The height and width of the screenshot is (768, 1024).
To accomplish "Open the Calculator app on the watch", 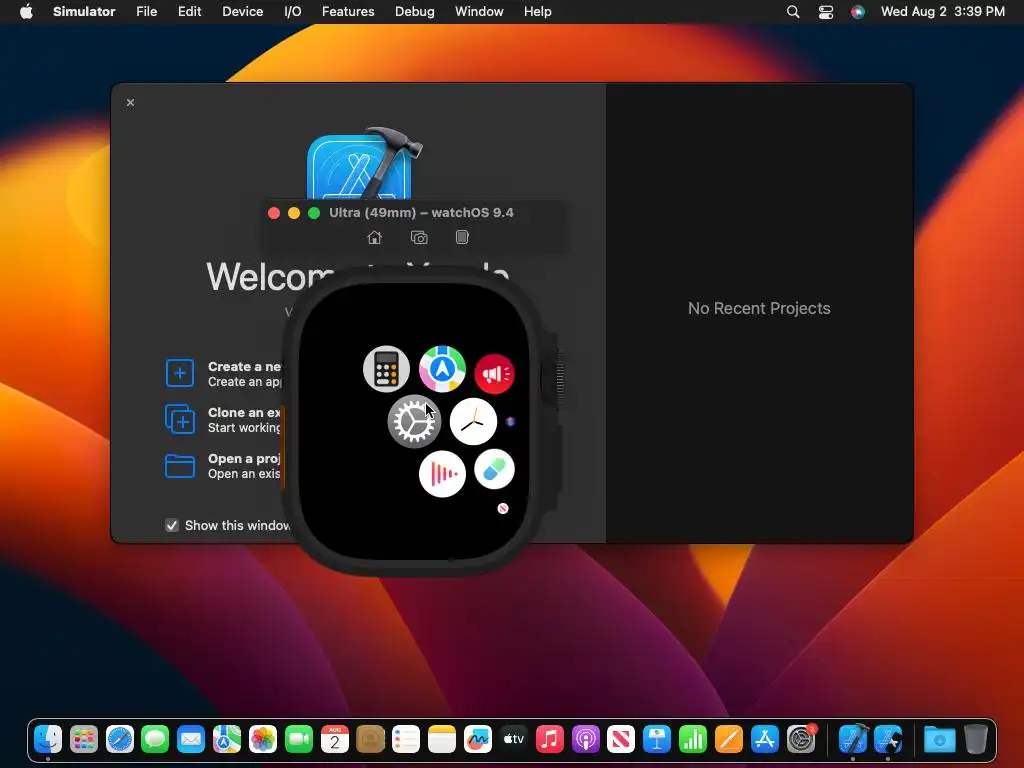I will point(386,369).
